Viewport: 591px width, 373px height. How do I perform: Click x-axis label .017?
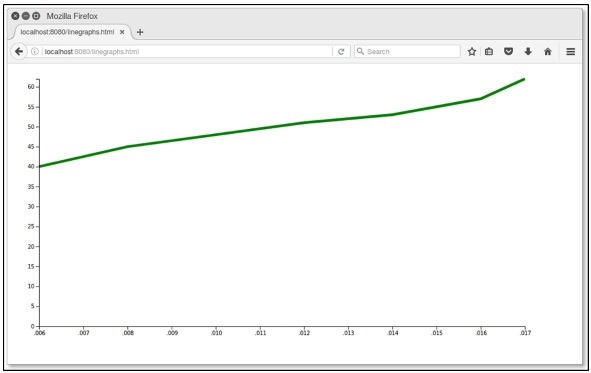(x=525, y=333)
